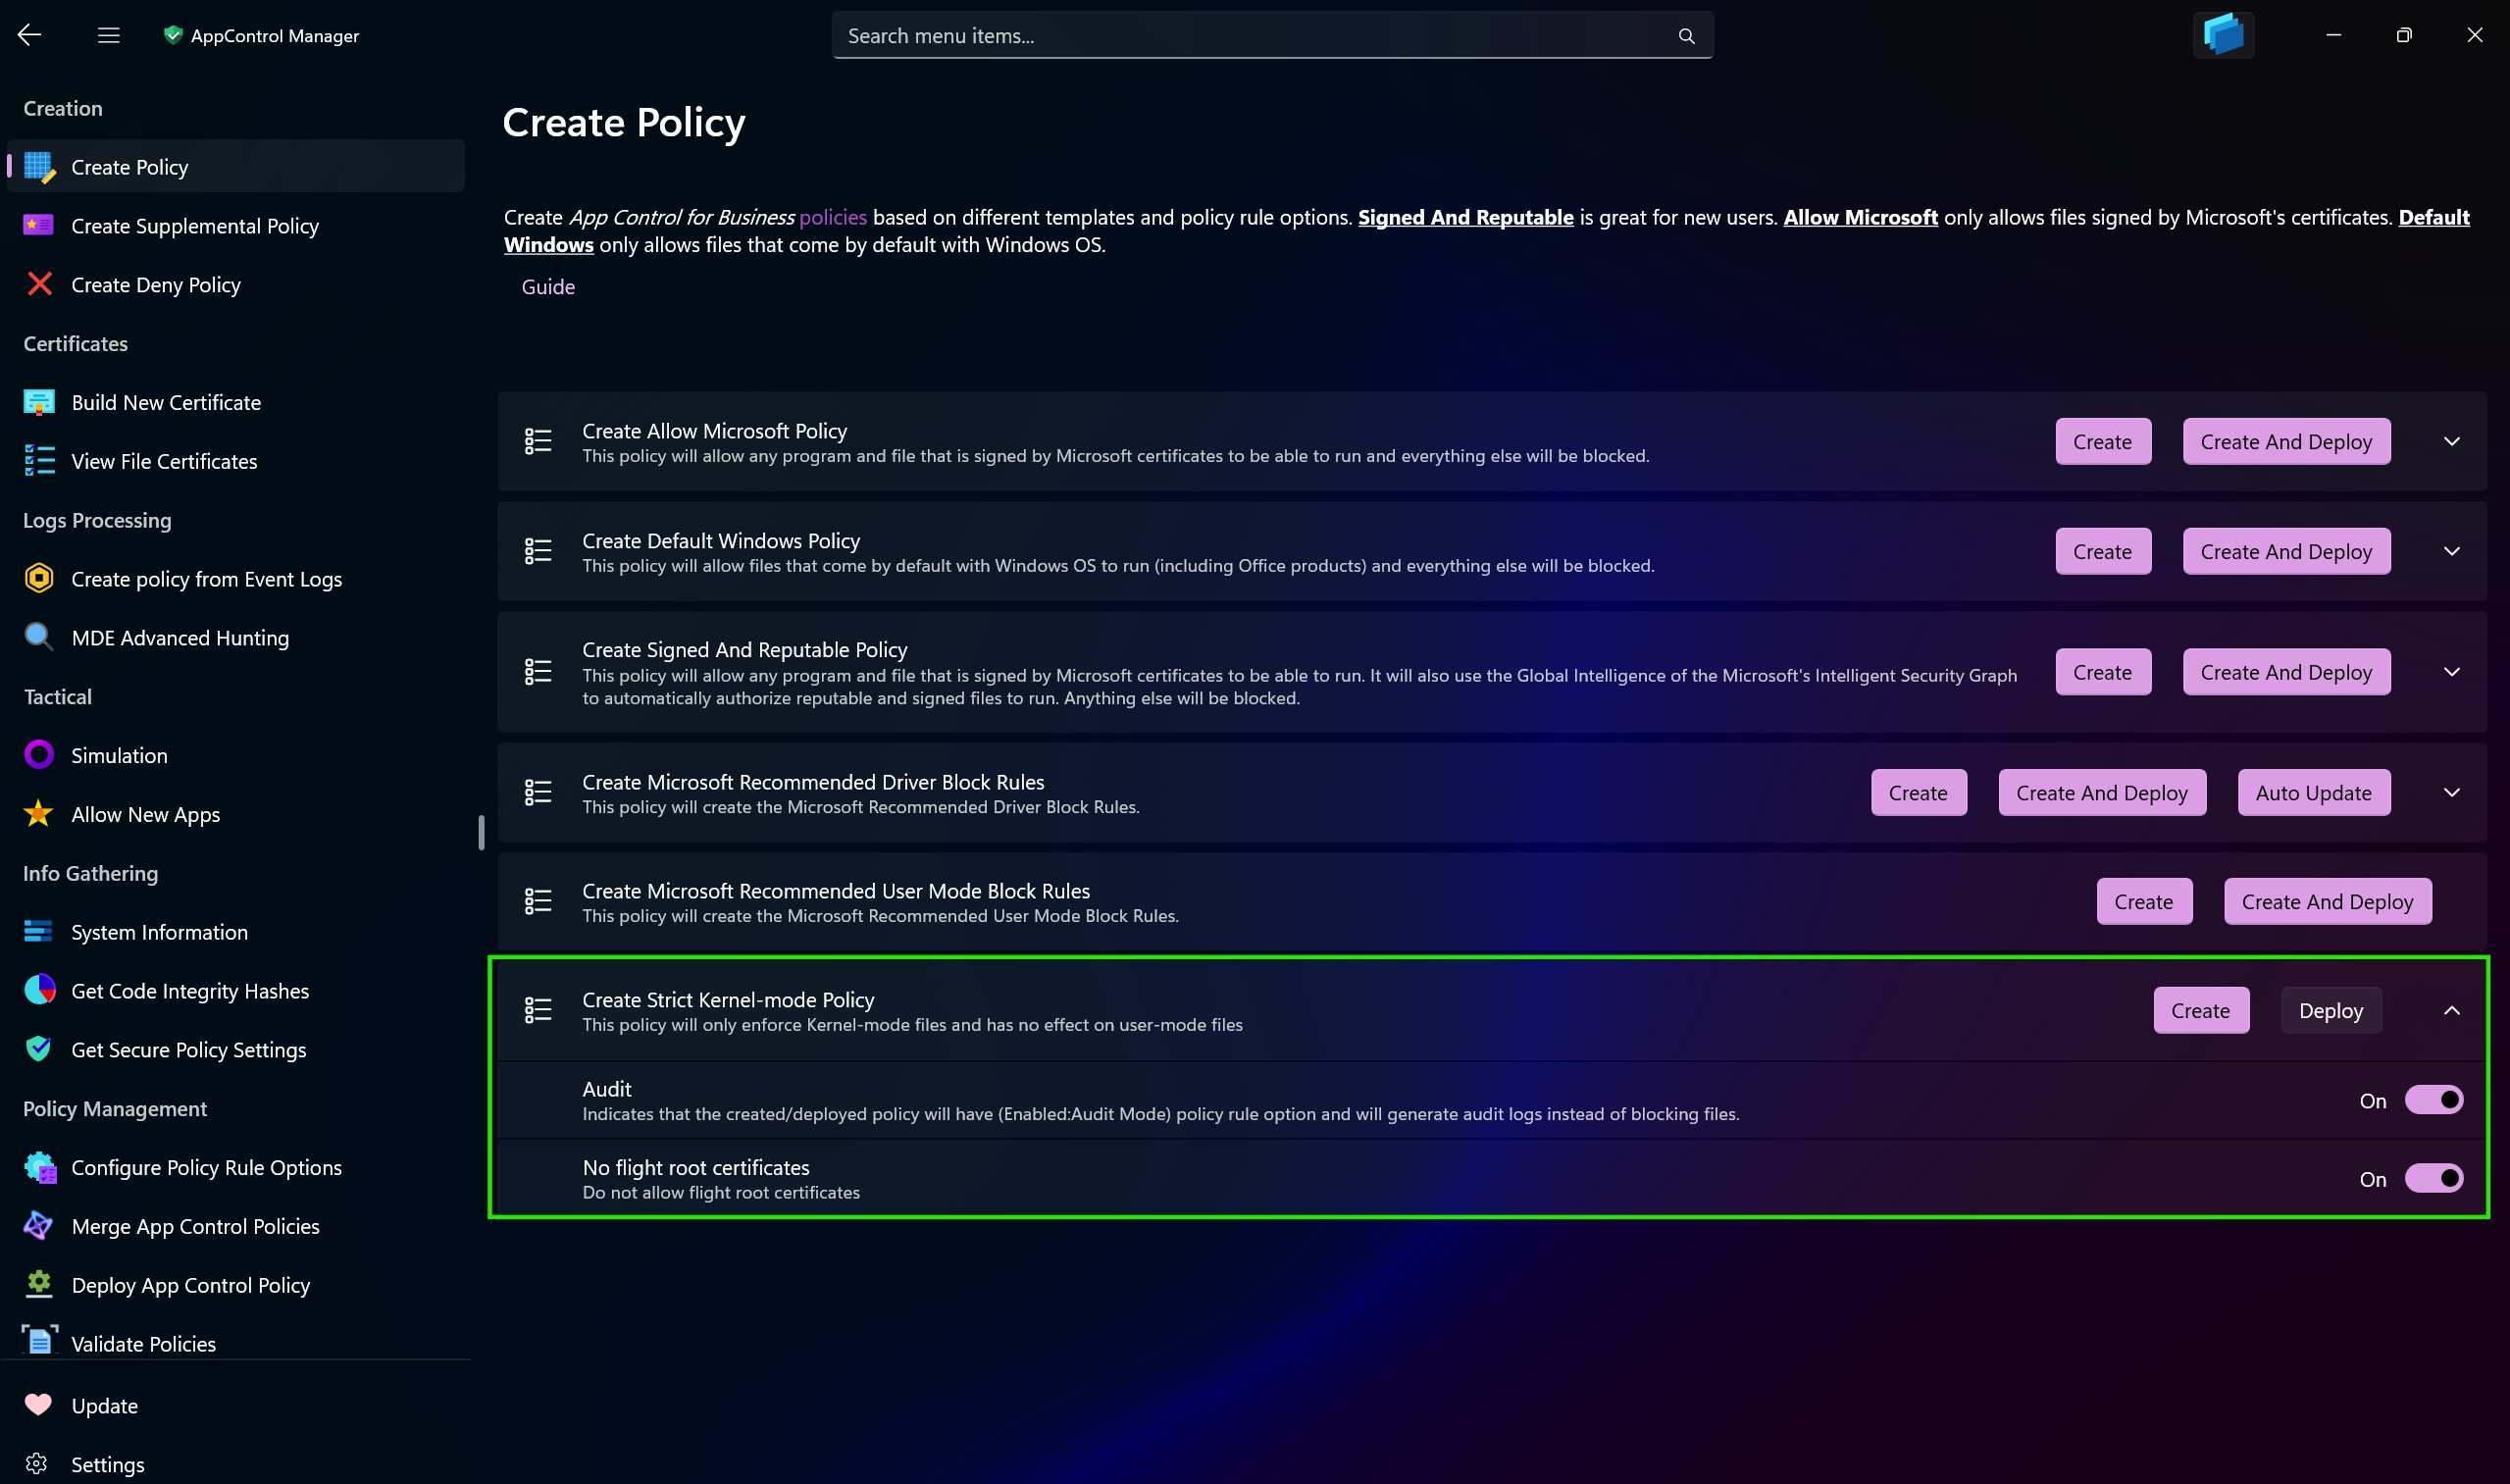The height and width of the screenshot is (1484, 2510).
Task: Click the sidebar vertical scrollbar
Action: pyautogui.click(x=481, y=833)
